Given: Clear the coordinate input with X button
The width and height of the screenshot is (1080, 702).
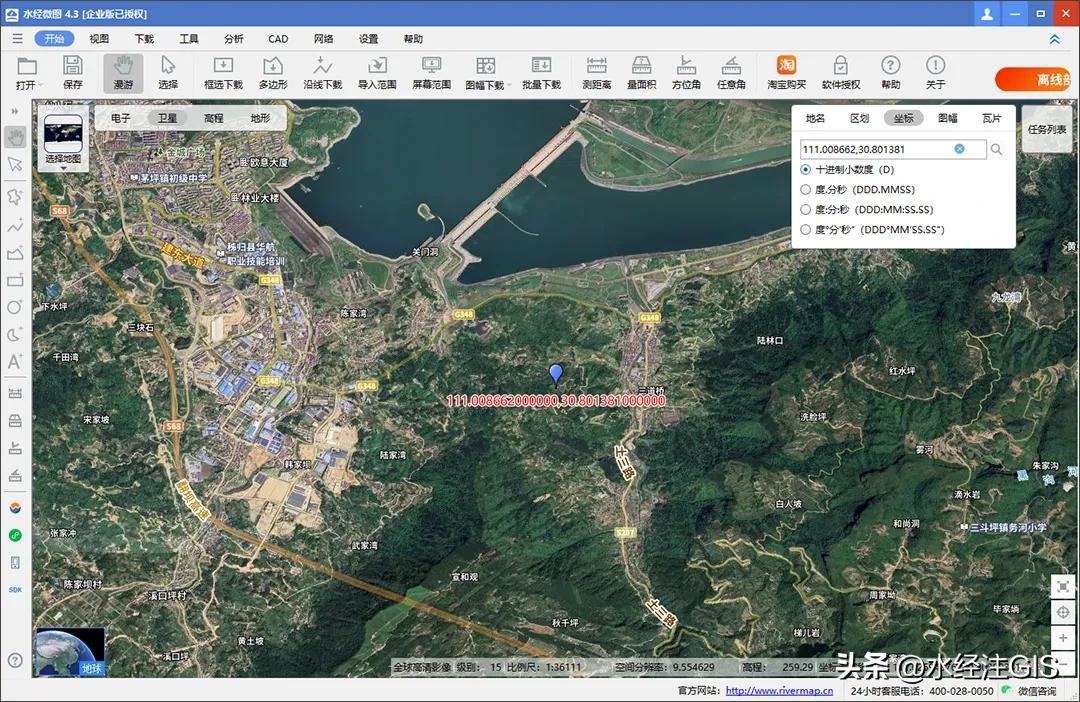Looking at the screenshot, I should pos(959,149).
